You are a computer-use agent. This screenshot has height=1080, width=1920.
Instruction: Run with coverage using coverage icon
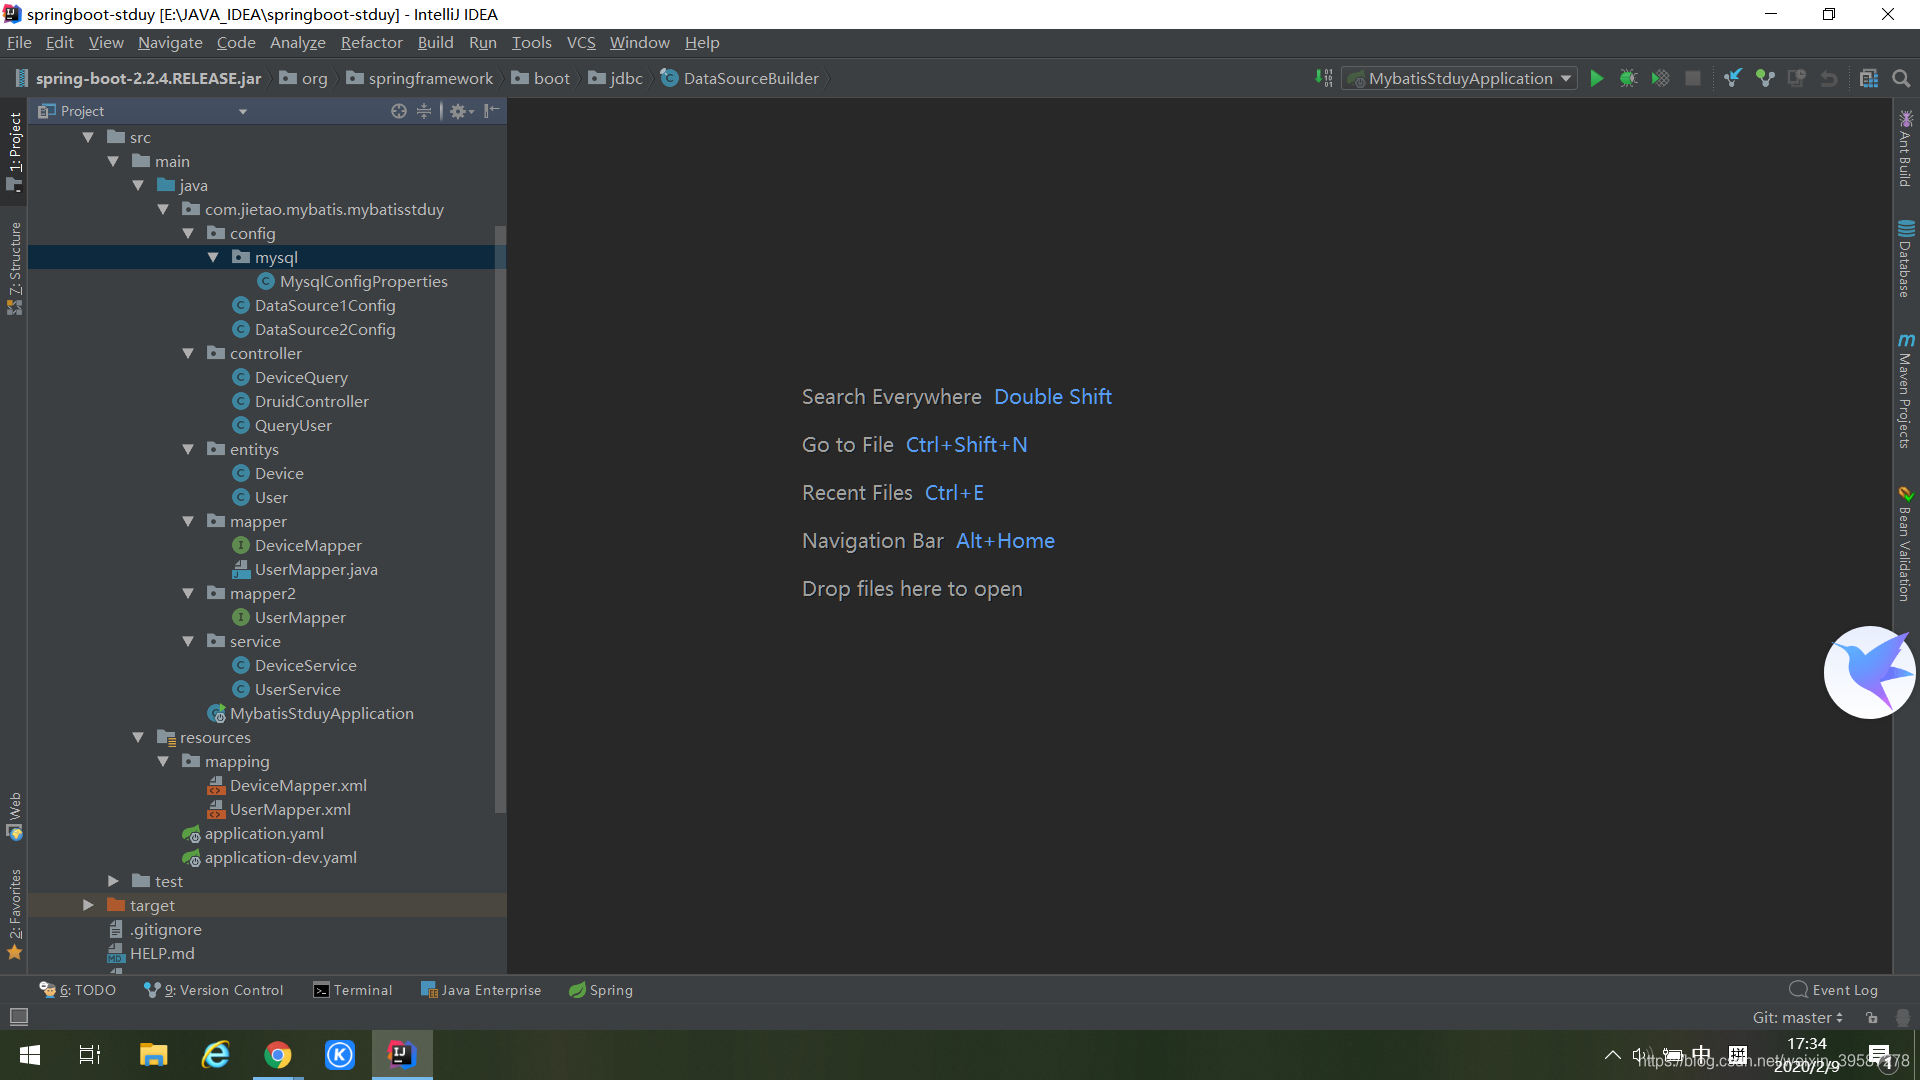tap(1661, 78)
